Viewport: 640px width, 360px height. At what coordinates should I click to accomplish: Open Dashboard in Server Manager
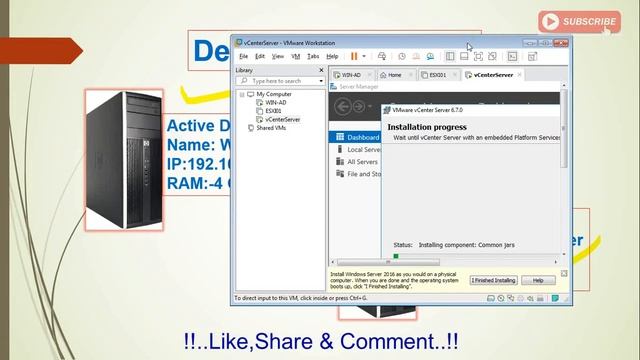pyautogui.click(x=355, y=137)
